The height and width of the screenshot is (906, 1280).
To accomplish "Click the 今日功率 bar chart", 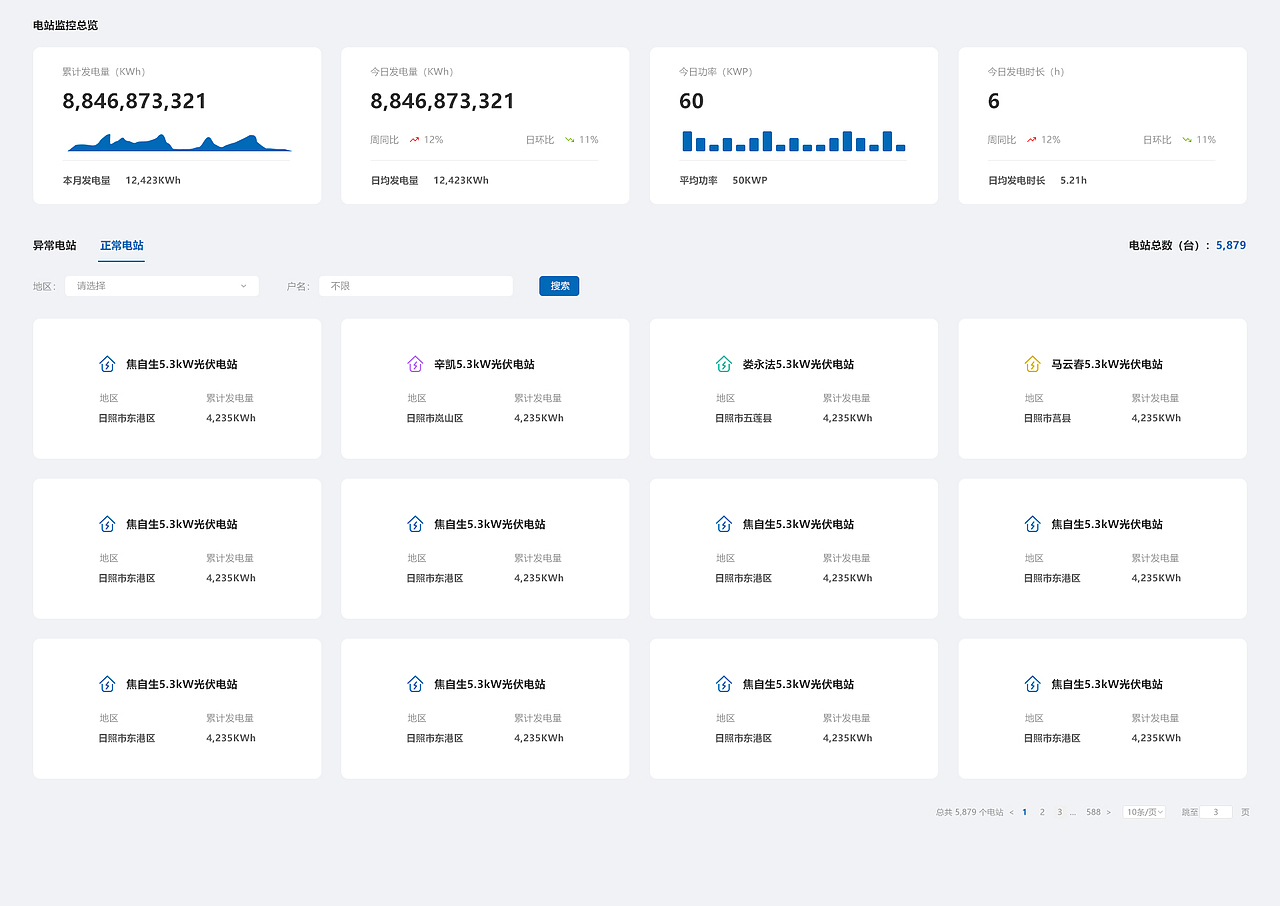I will coord(794,141).
